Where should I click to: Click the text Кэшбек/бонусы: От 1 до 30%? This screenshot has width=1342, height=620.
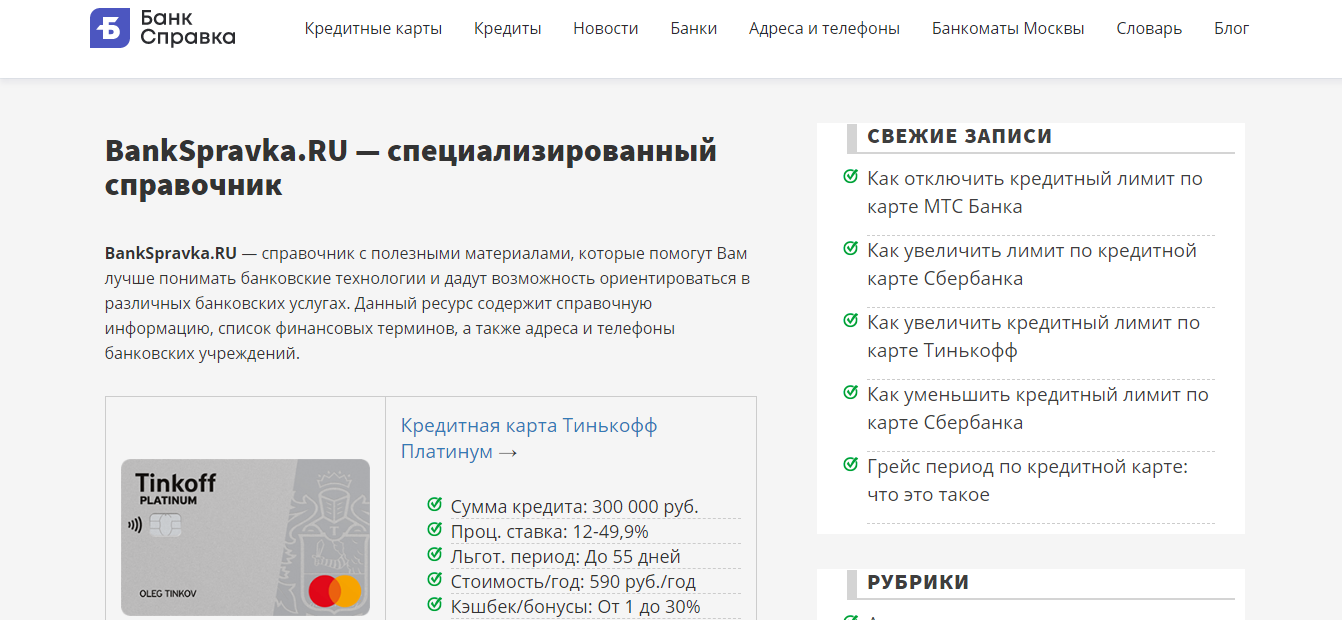(x=575, y=607)
